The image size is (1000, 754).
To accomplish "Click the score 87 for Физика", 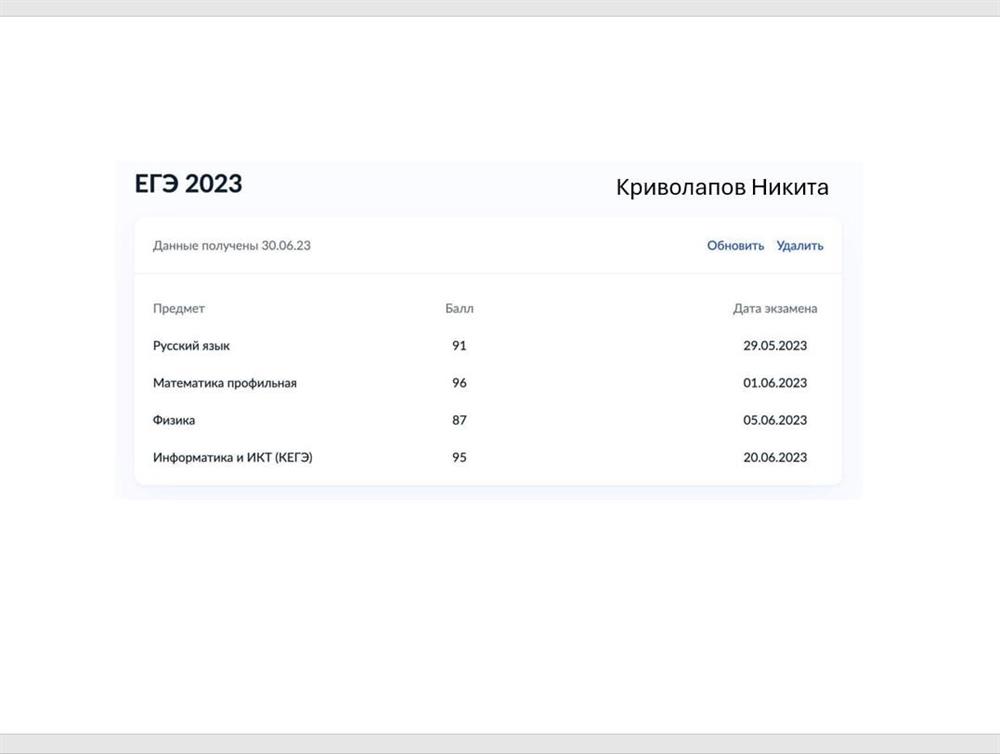I will coord(459,420).
